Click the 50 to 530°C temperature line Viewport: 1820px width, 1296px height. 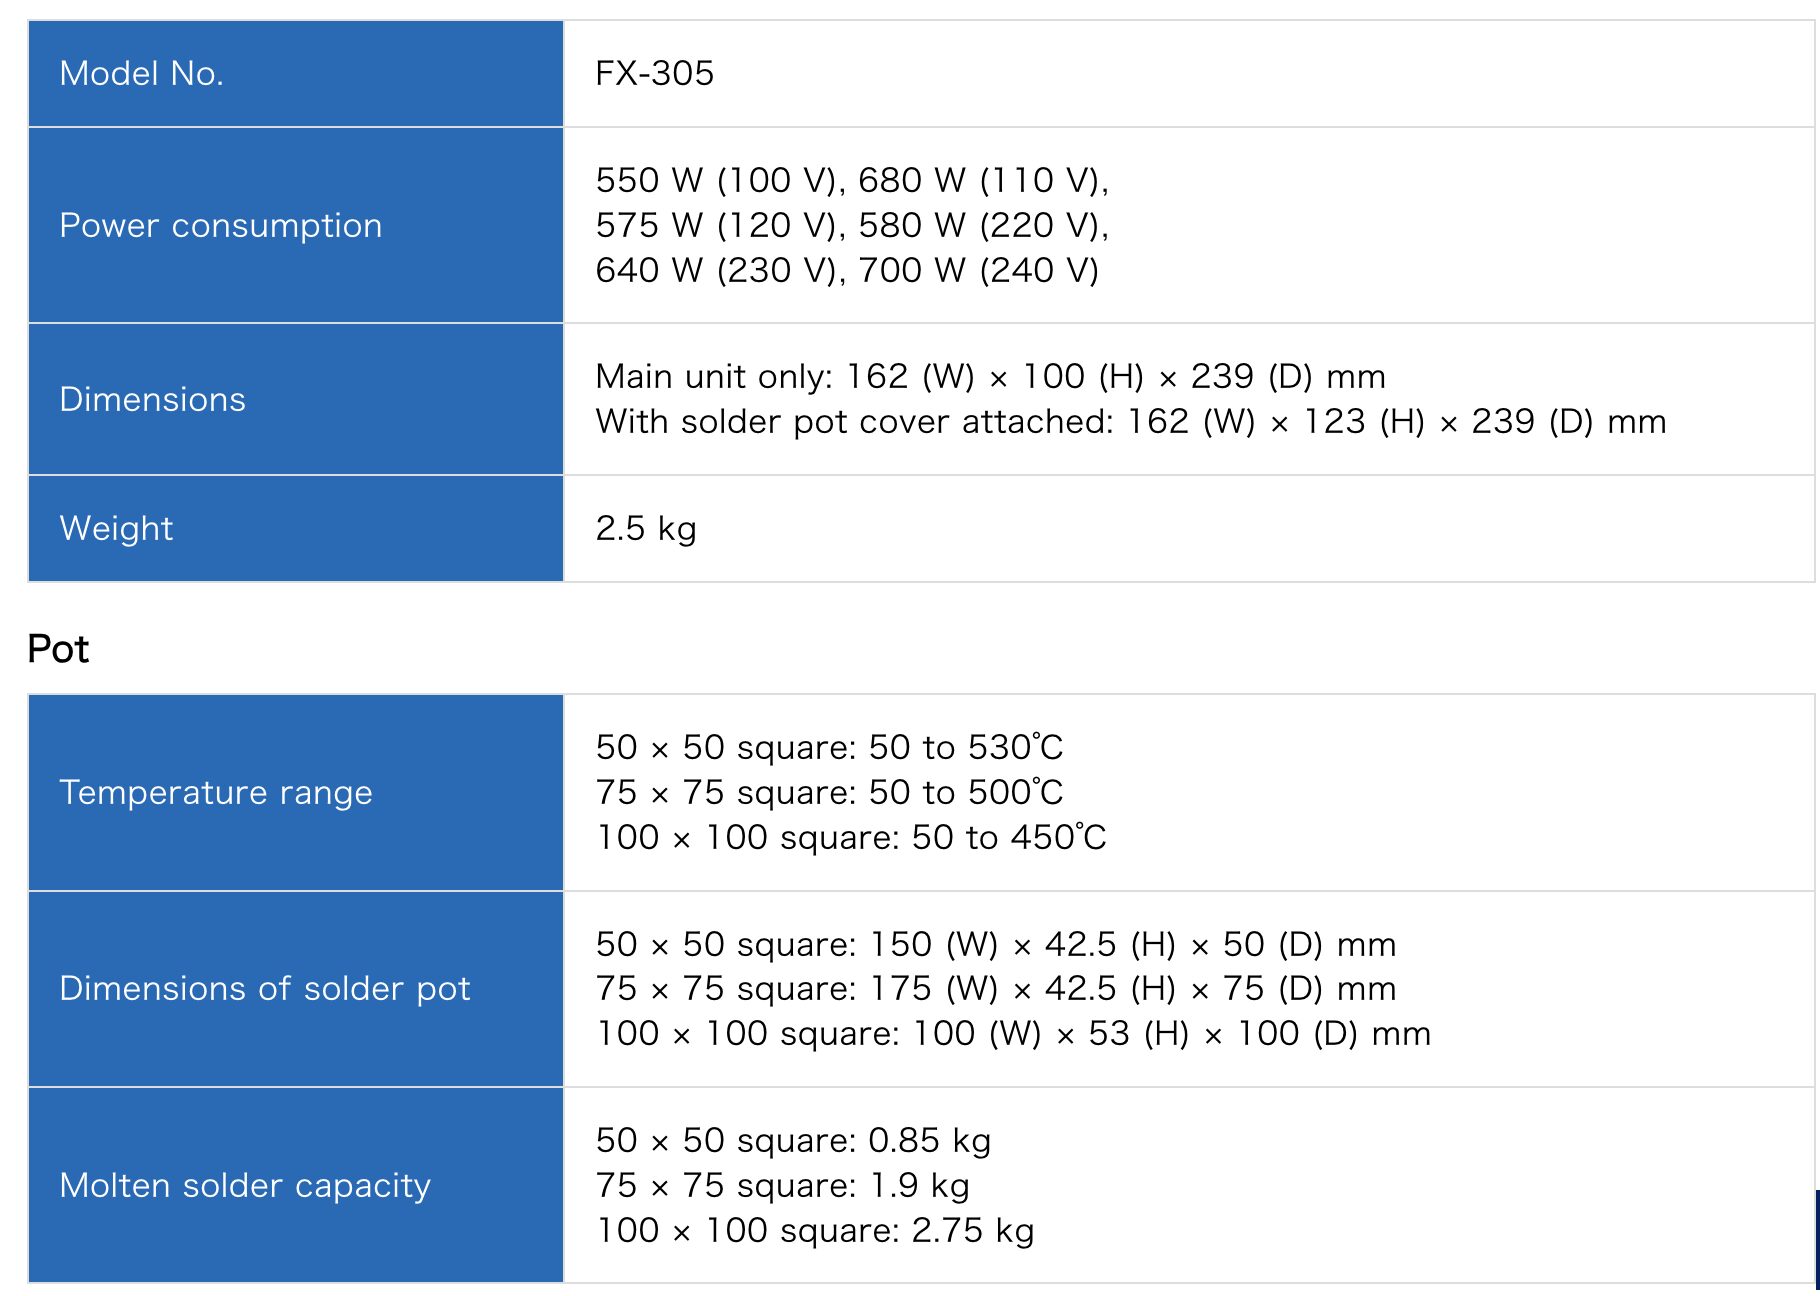pos(829,747)
